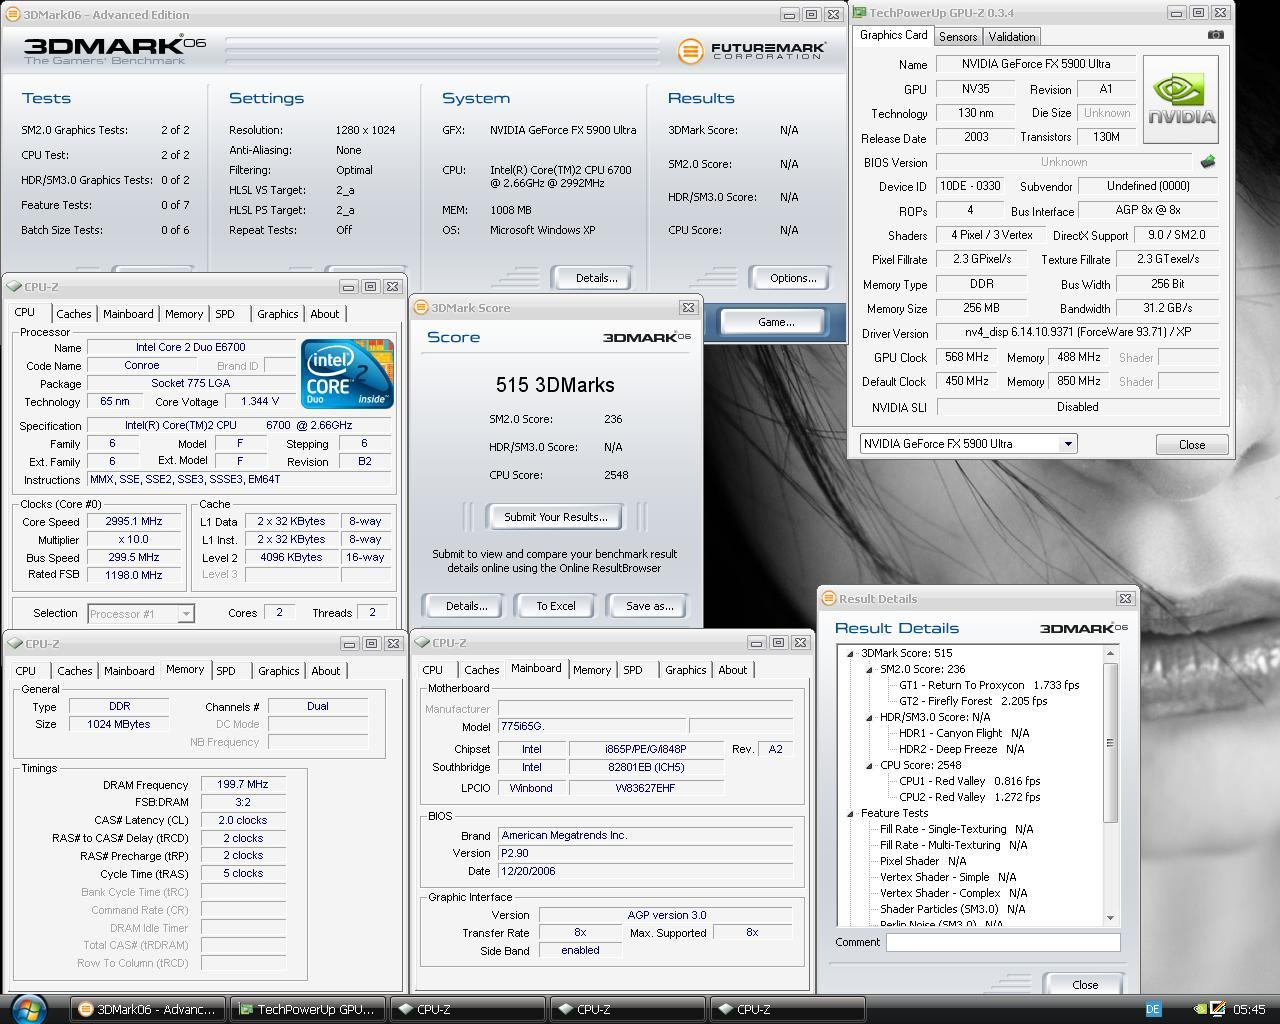Viewport: 1280px width, 1024px height.
Task: Click the DE language indicator in tray
Action: click(x=1152, y=1009)
